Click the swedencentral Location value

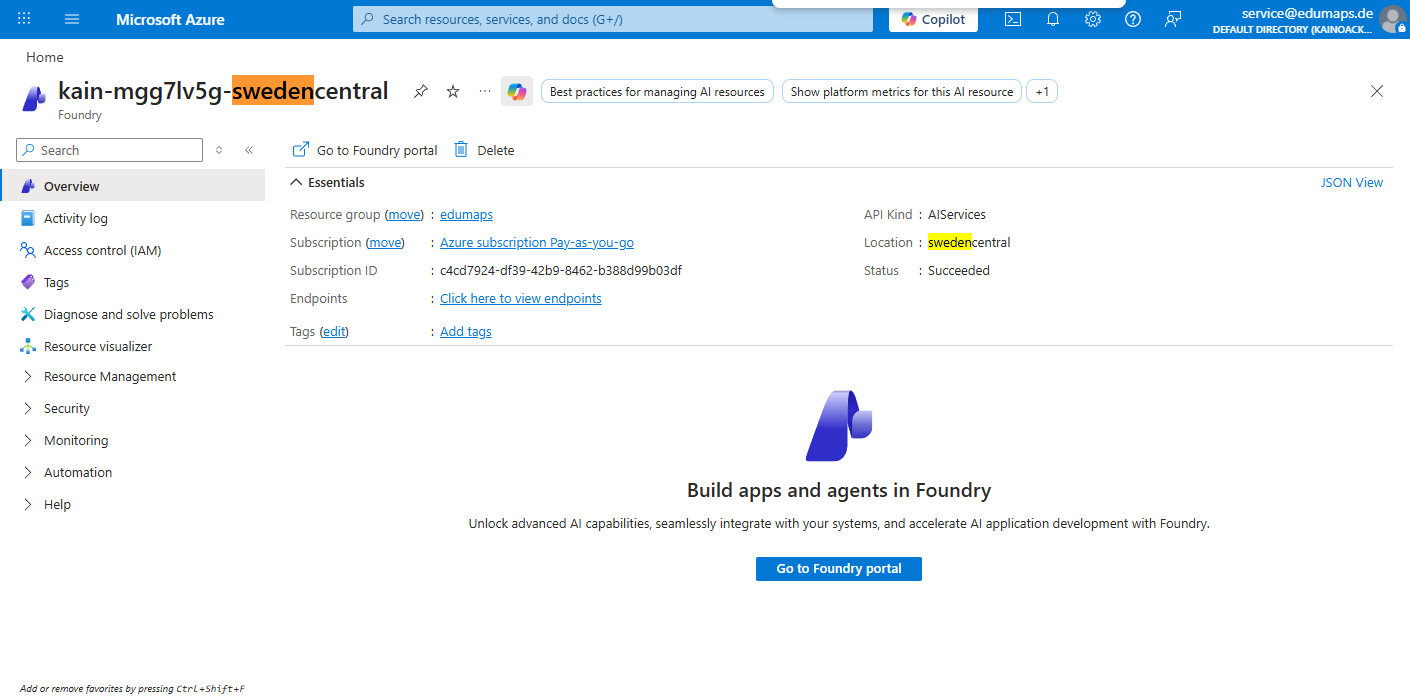969,243
